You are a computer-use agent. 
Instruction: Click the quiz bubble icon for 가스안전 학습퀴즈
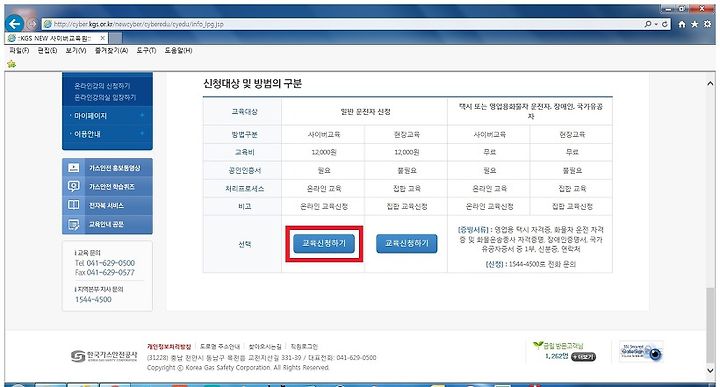(x=74, y=186)
